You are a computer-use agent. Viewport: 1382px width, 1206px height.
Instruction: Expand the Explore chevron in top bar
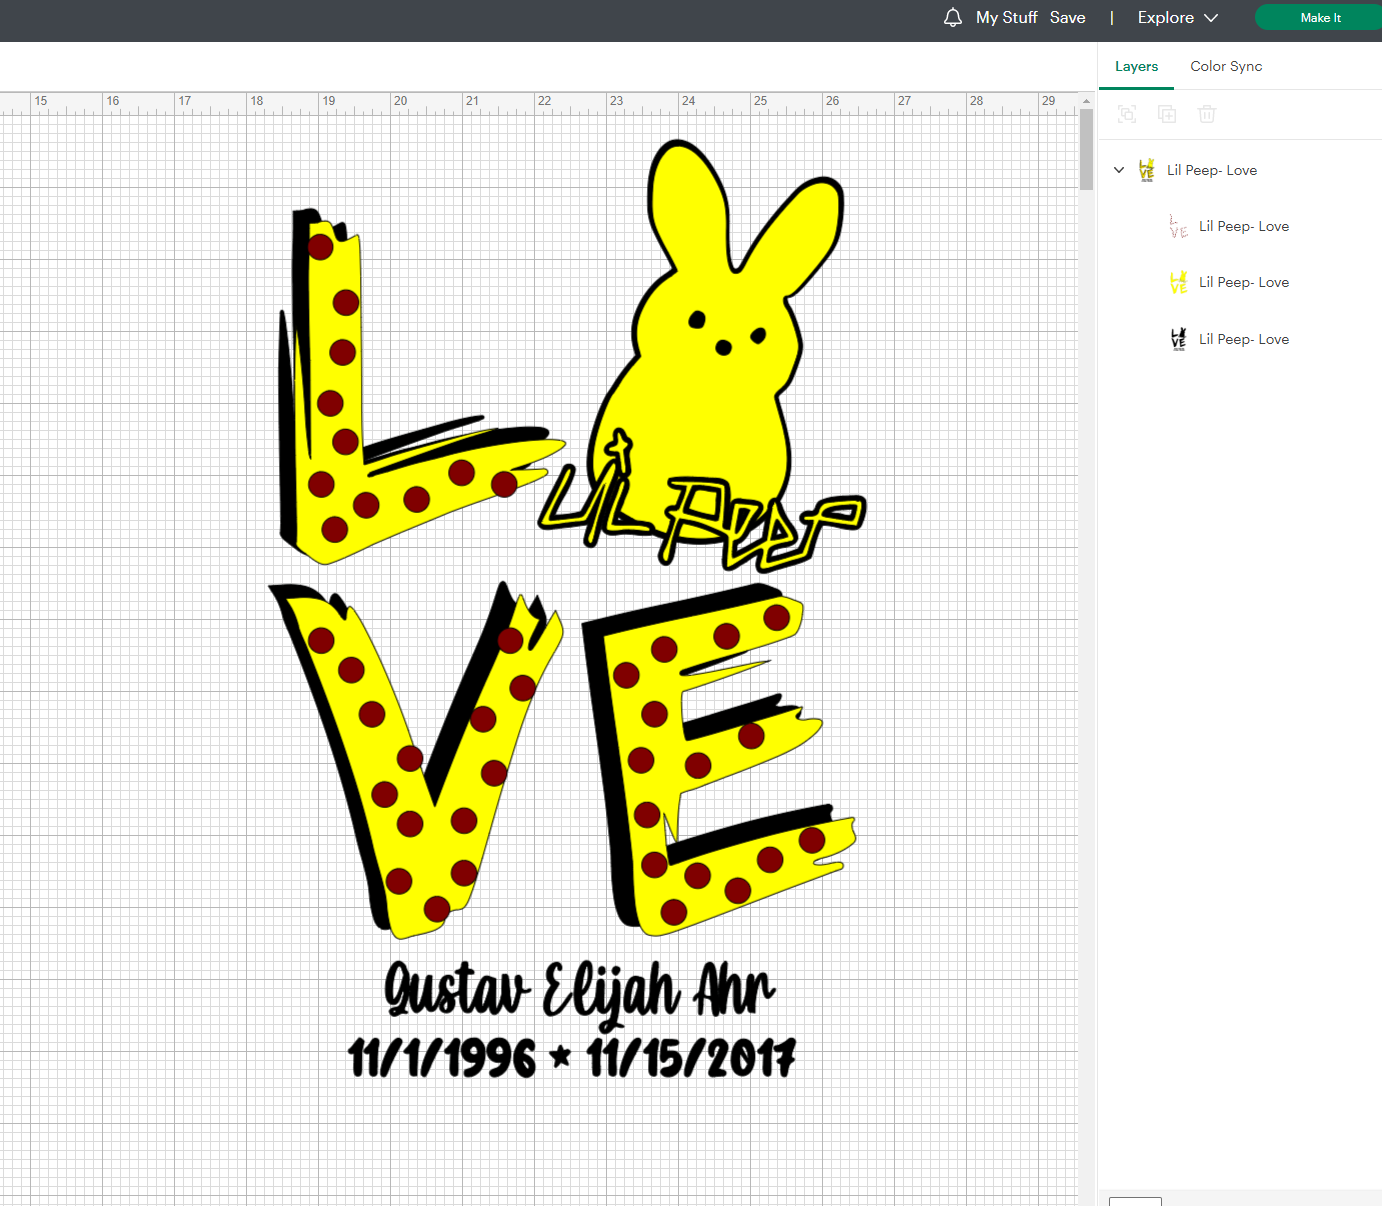click(1210, 17)
